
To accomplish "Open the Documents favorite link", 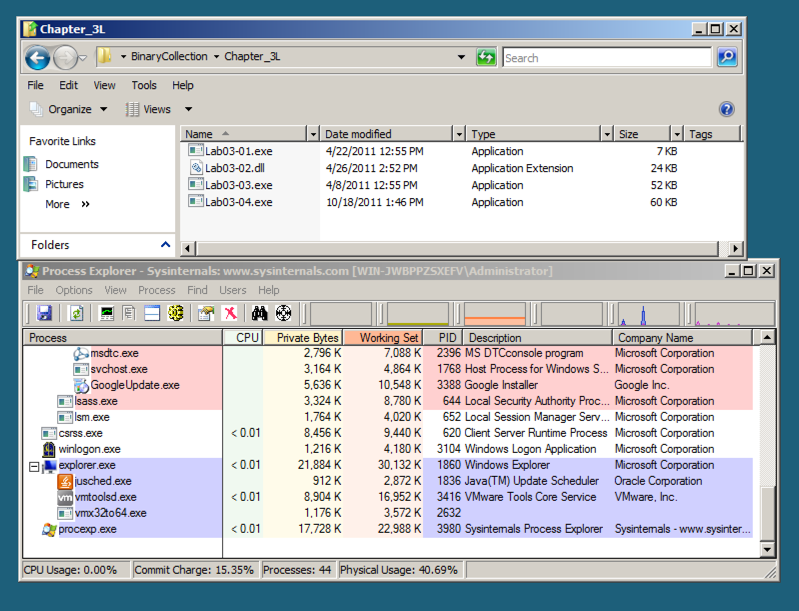I will [x=71, y=164].
